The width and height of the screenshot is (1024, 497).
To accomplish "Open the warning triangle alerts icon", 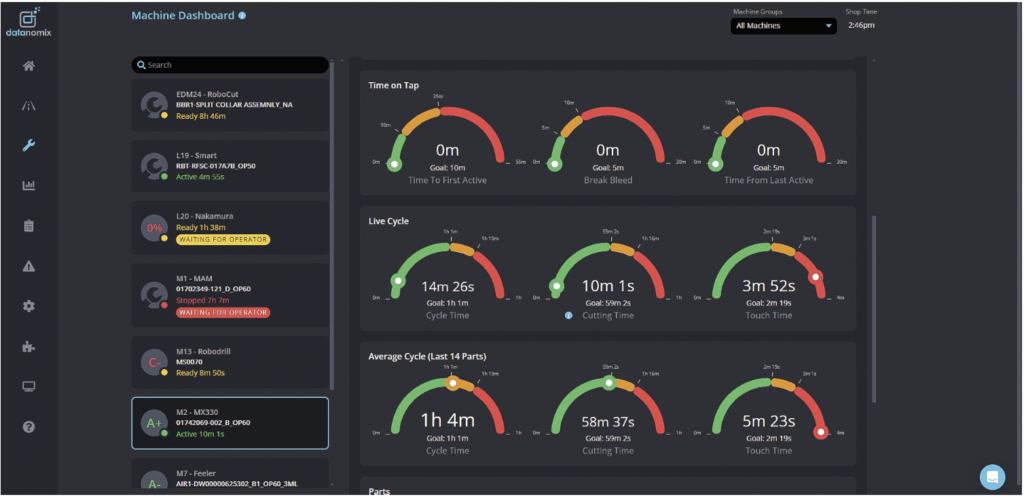I will click(x=29, y=266).
